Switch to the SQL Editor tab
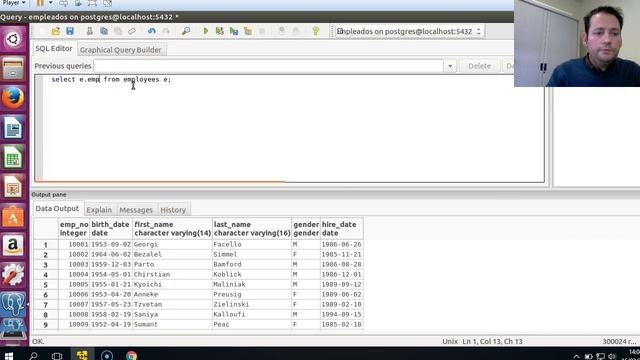The width and height of the screenshot is (640, 360). pos(53,49)
